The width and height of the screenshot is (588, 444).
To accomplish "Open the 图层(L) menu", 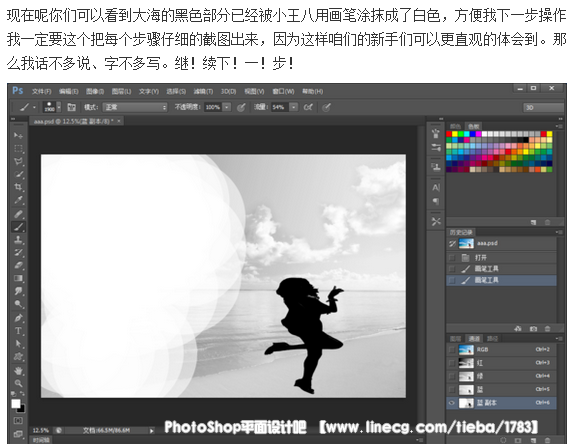I will click(x=122, y=92).
